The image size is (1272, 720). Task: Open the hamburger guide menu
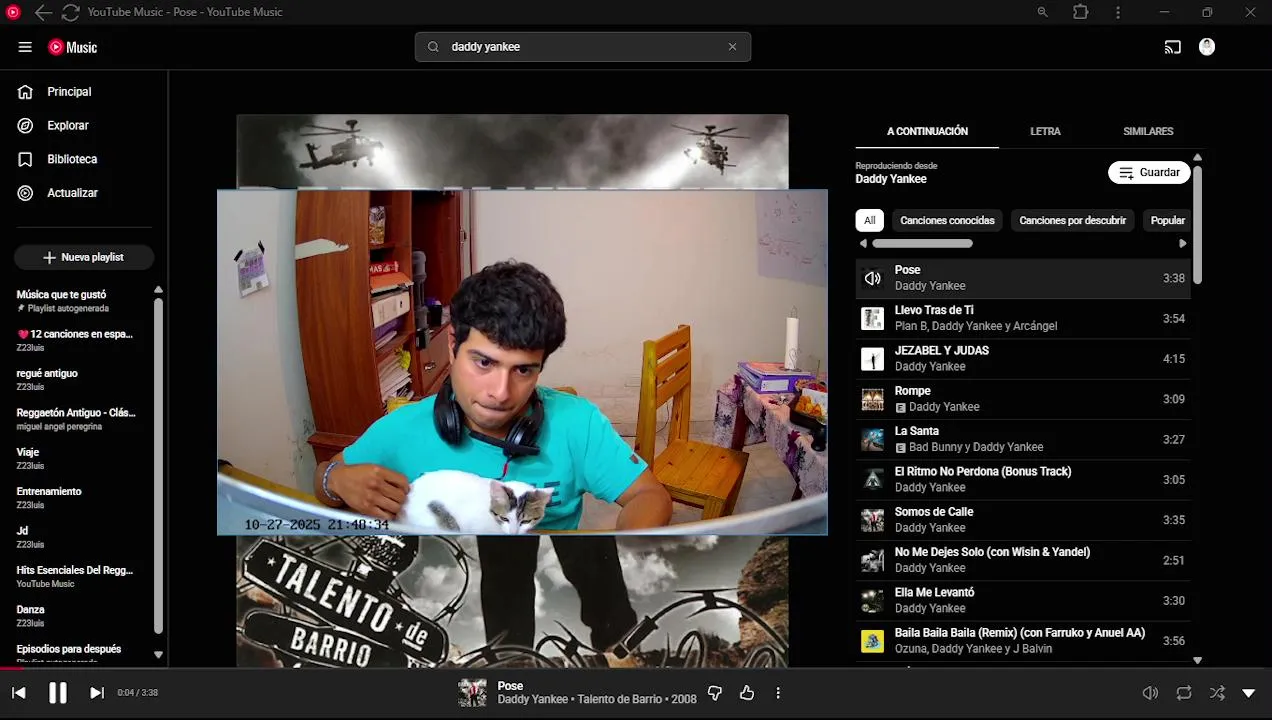[25, 47]
